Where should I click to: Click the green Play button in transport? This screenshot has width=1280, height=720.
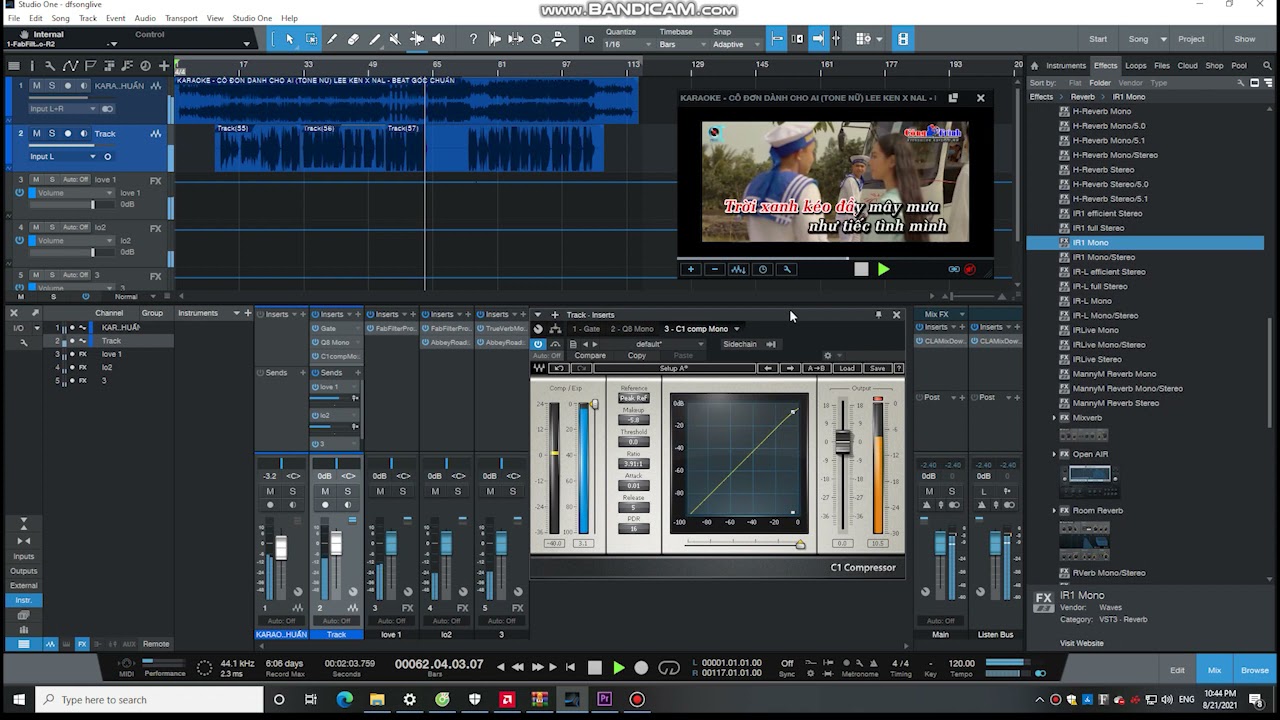pos(618,667)
